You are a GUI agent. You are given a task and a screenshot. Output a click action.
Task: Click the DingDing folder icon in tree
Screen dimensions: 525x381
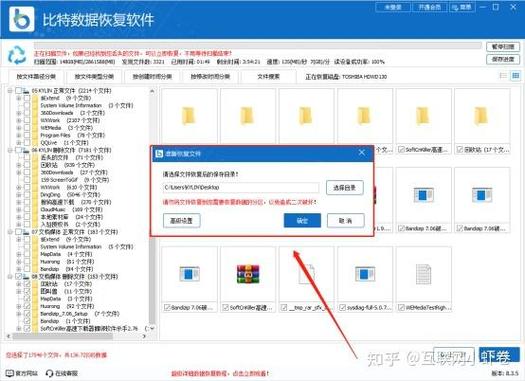click(35, 195)
